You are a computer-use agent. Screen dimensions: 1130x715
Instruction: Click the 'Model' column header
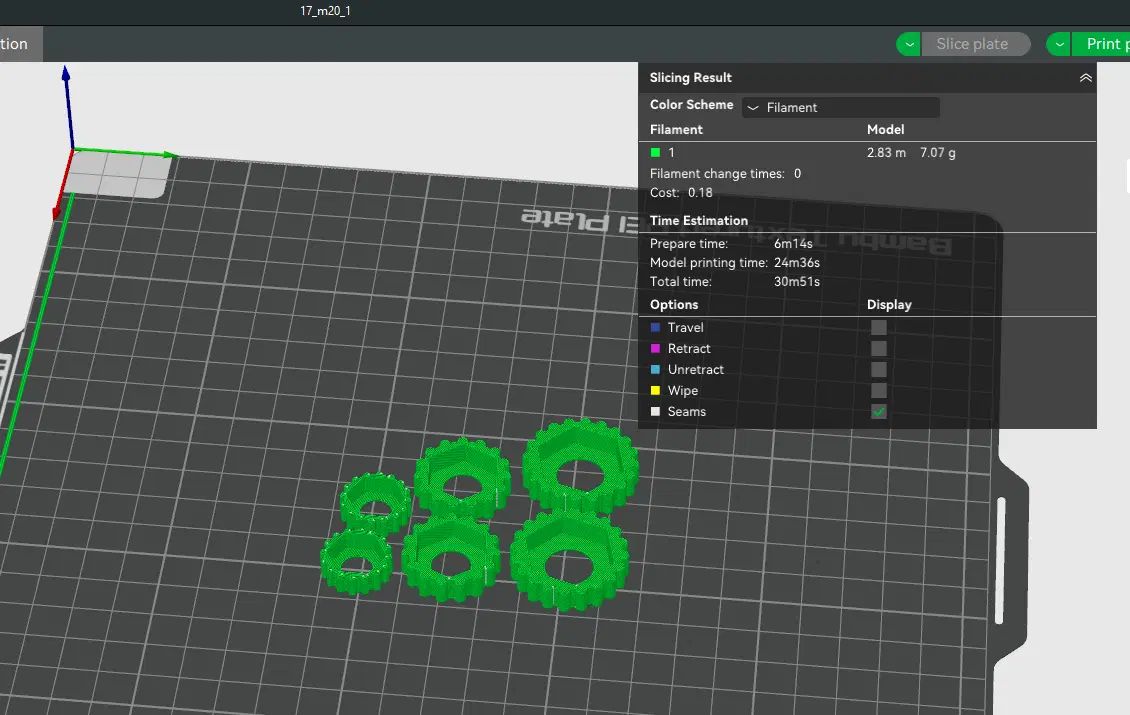(885, 130)
